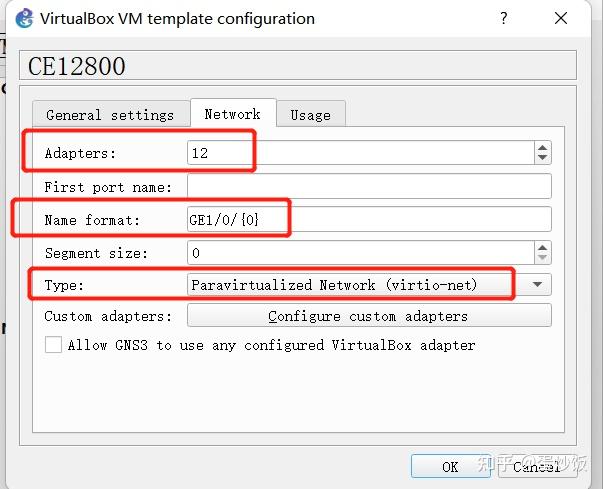The height and width of the screenshot is (489, 603).
Task: Open the Usage tab
Action: [310, 115]
